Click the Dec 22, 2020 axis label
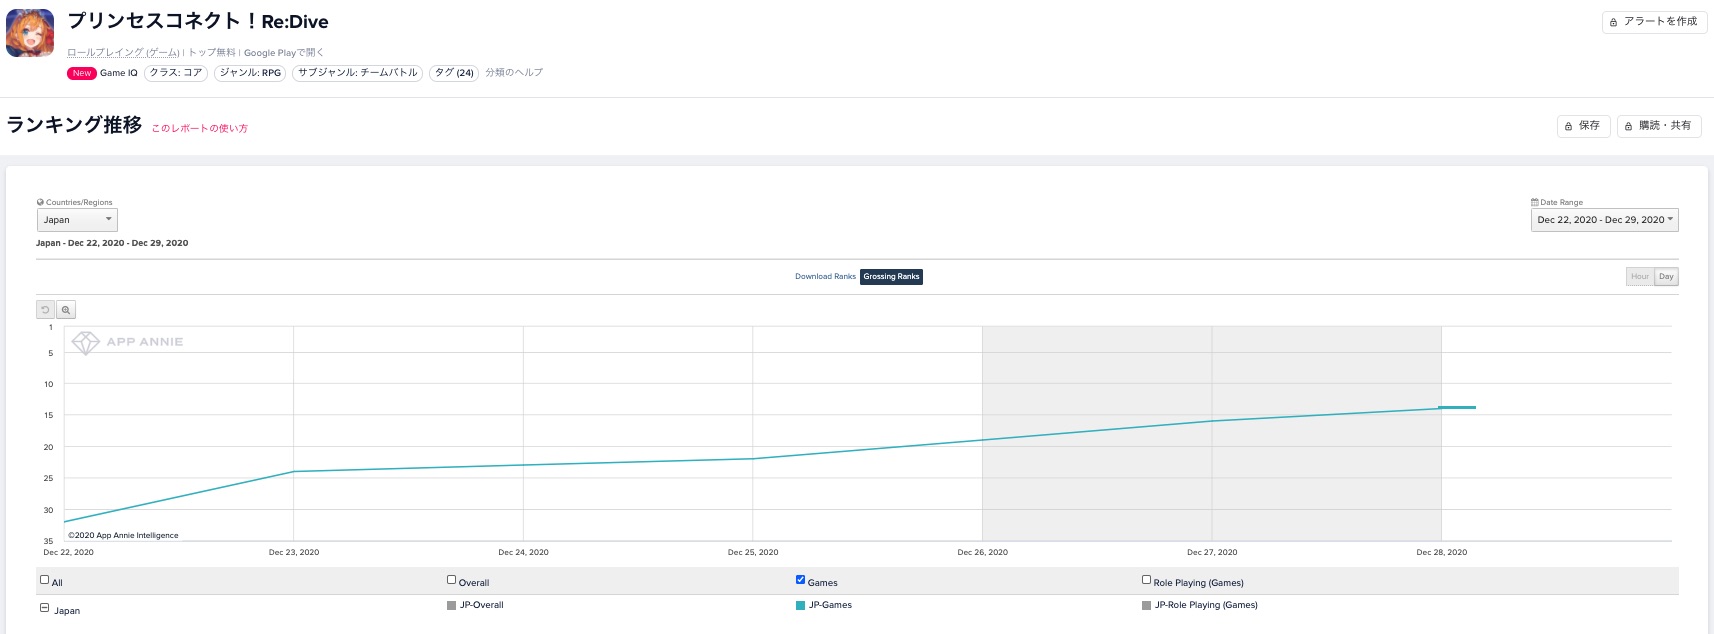 point(68,552)
